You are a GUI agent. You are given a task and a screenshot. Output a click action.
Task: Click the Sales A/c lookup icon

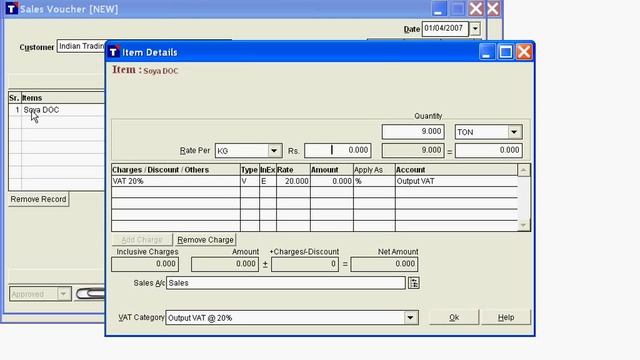[414, 283]
